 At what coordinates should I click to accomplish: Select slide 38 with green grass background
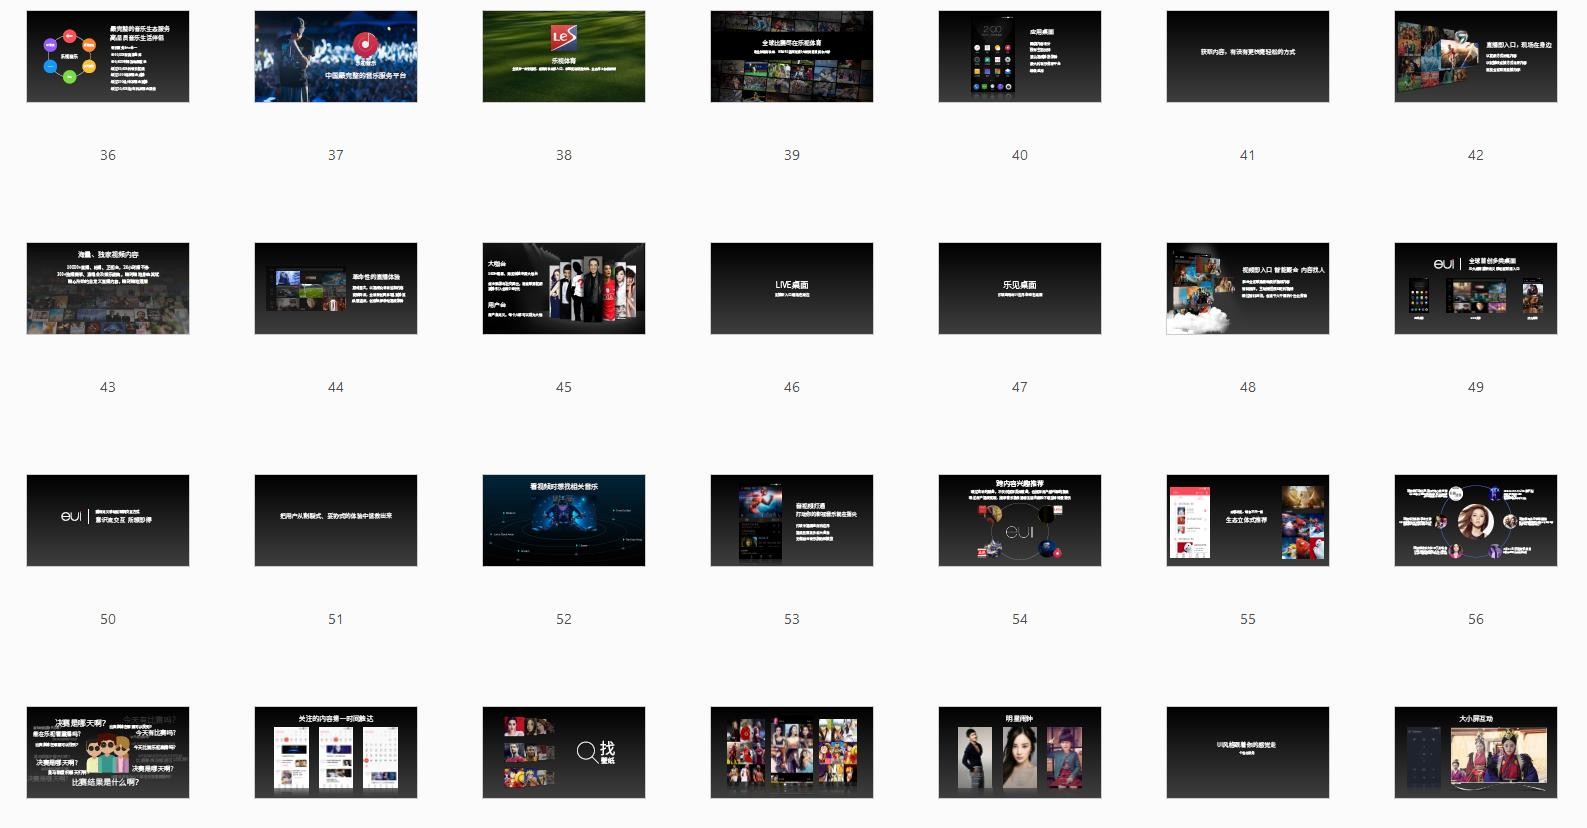pos(564,57)
